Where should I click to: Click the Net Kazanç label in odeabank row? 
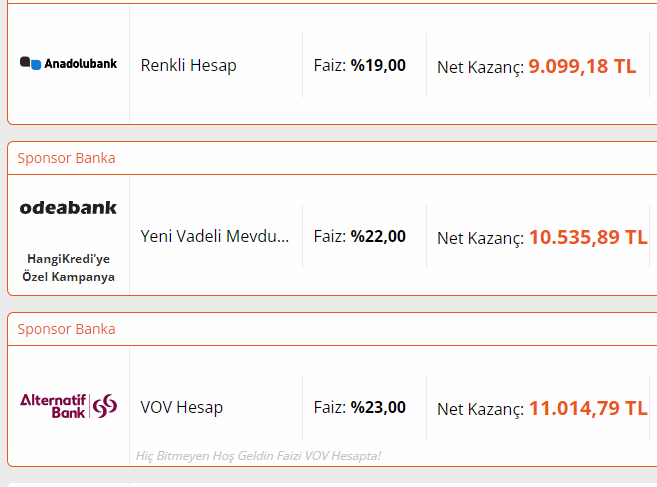point(481,238)
